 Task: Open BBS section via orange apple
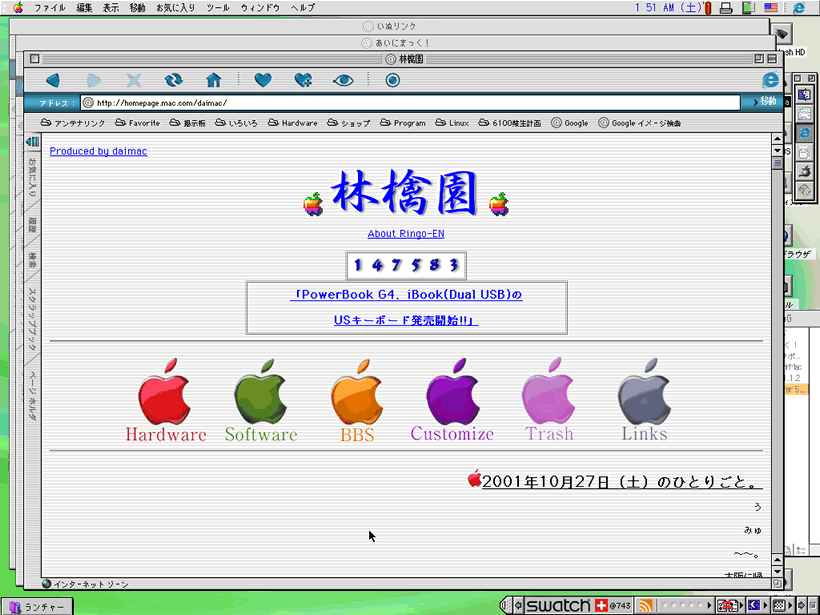click(x=357, y=401)
